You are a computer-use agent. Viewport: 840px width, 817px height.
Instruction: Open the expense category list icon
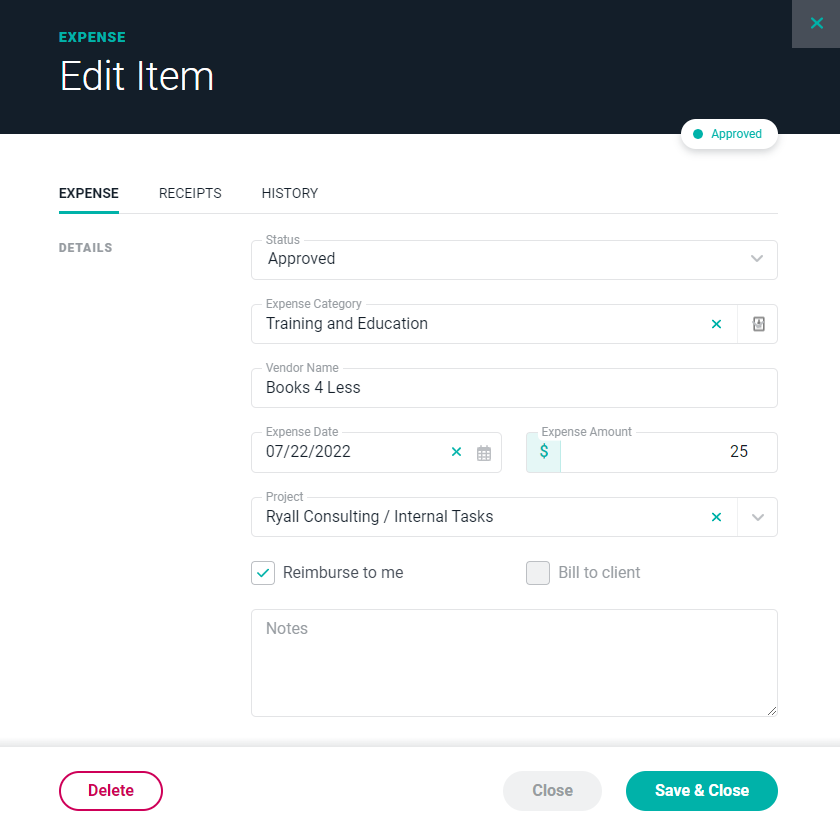pos(758,324)
